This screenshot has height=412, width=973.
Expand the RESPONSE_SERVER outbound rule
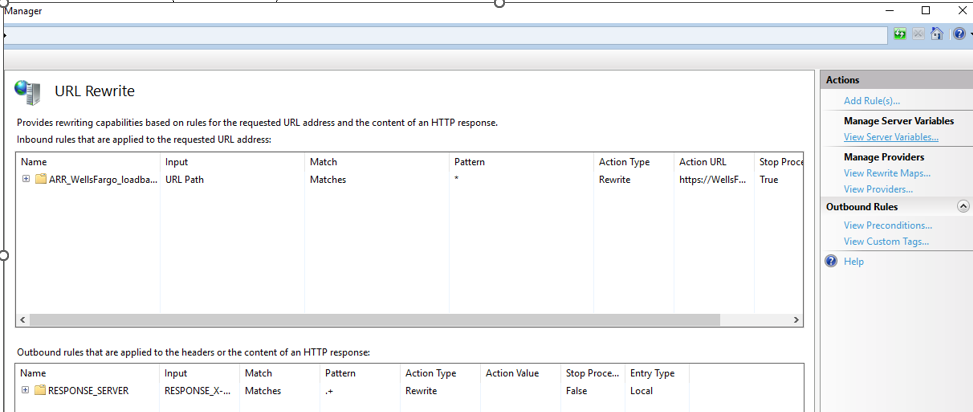25,390
